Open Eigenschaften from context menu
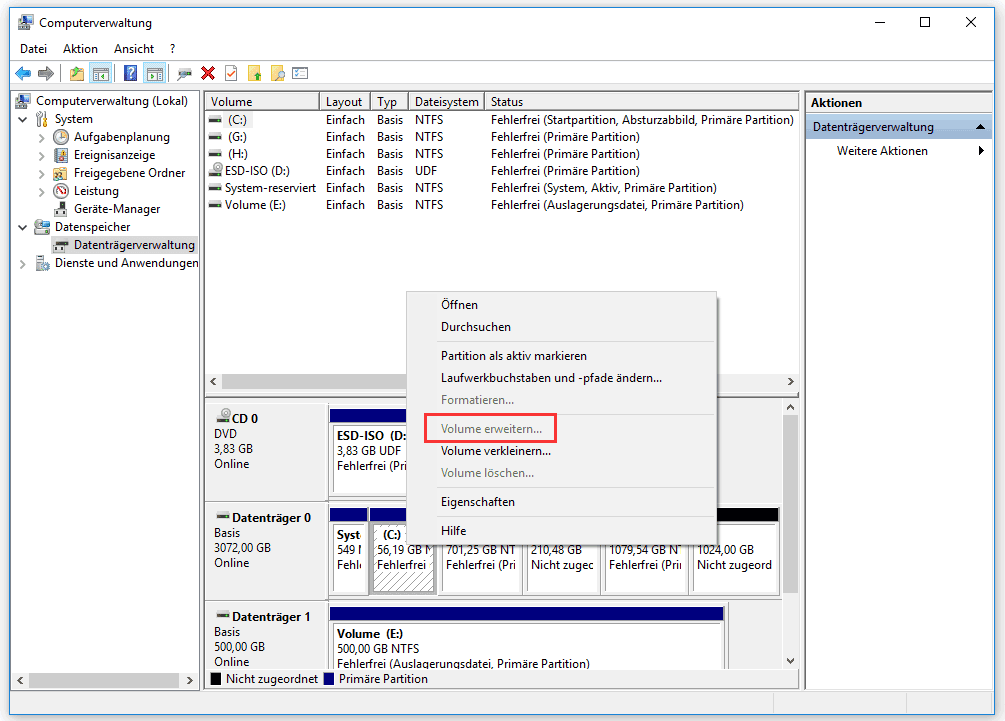The height and width of the screenshot is (721, 1005). click(561, 502)
